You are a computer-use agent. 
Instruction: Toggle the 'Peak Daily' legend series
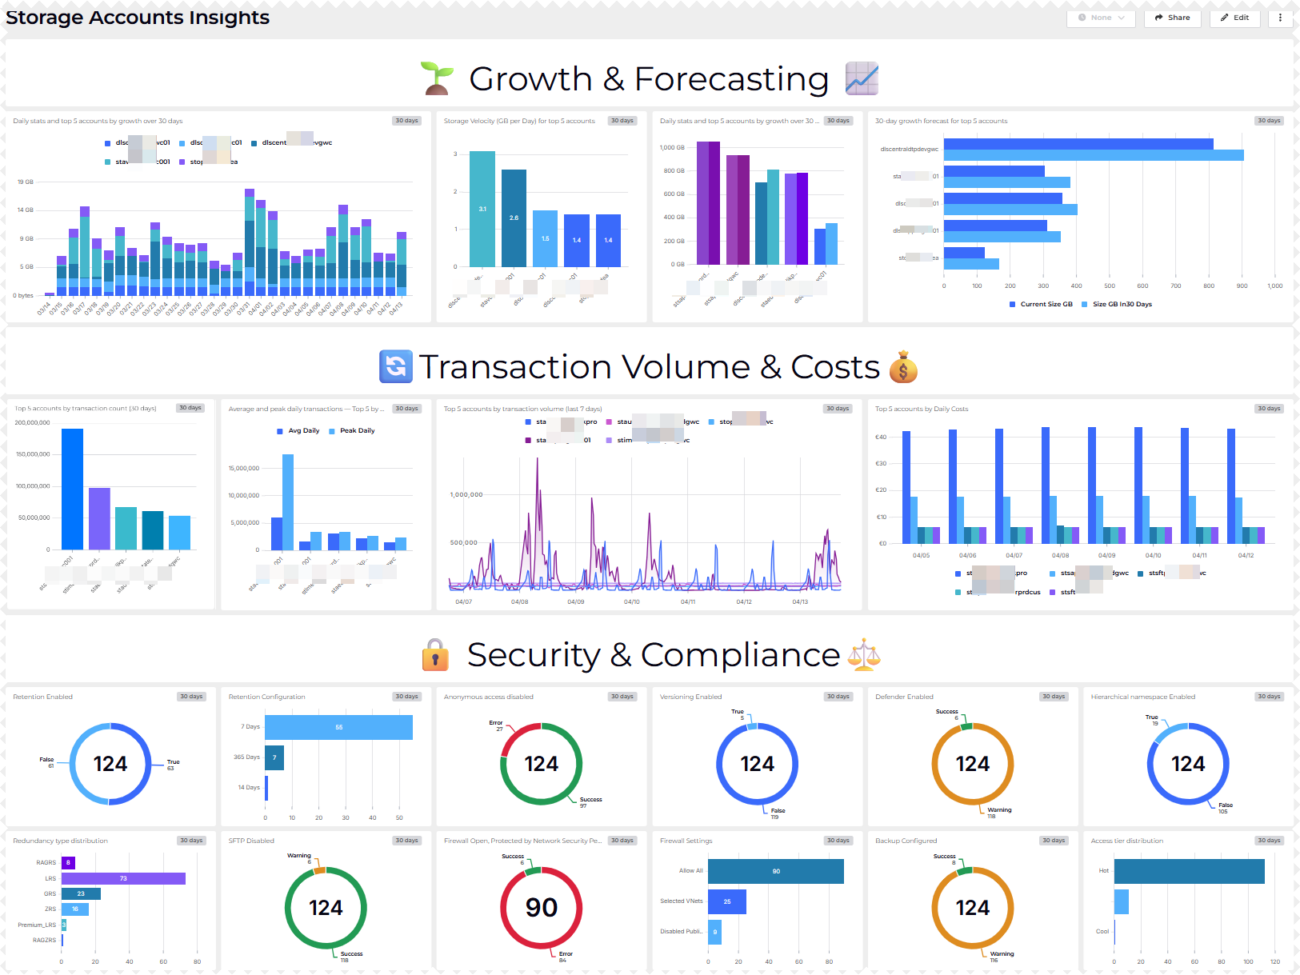click(352, 430)
